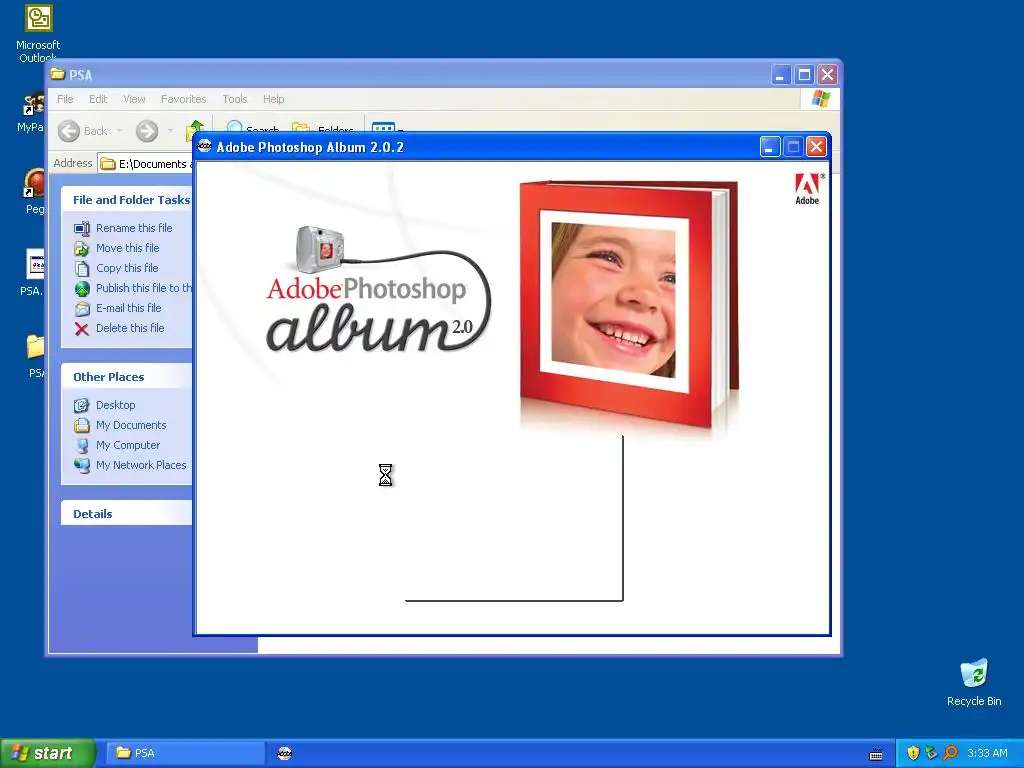The image size is (1024, 768).
Task: Click Publish this file to the Web
Action: 144,288
